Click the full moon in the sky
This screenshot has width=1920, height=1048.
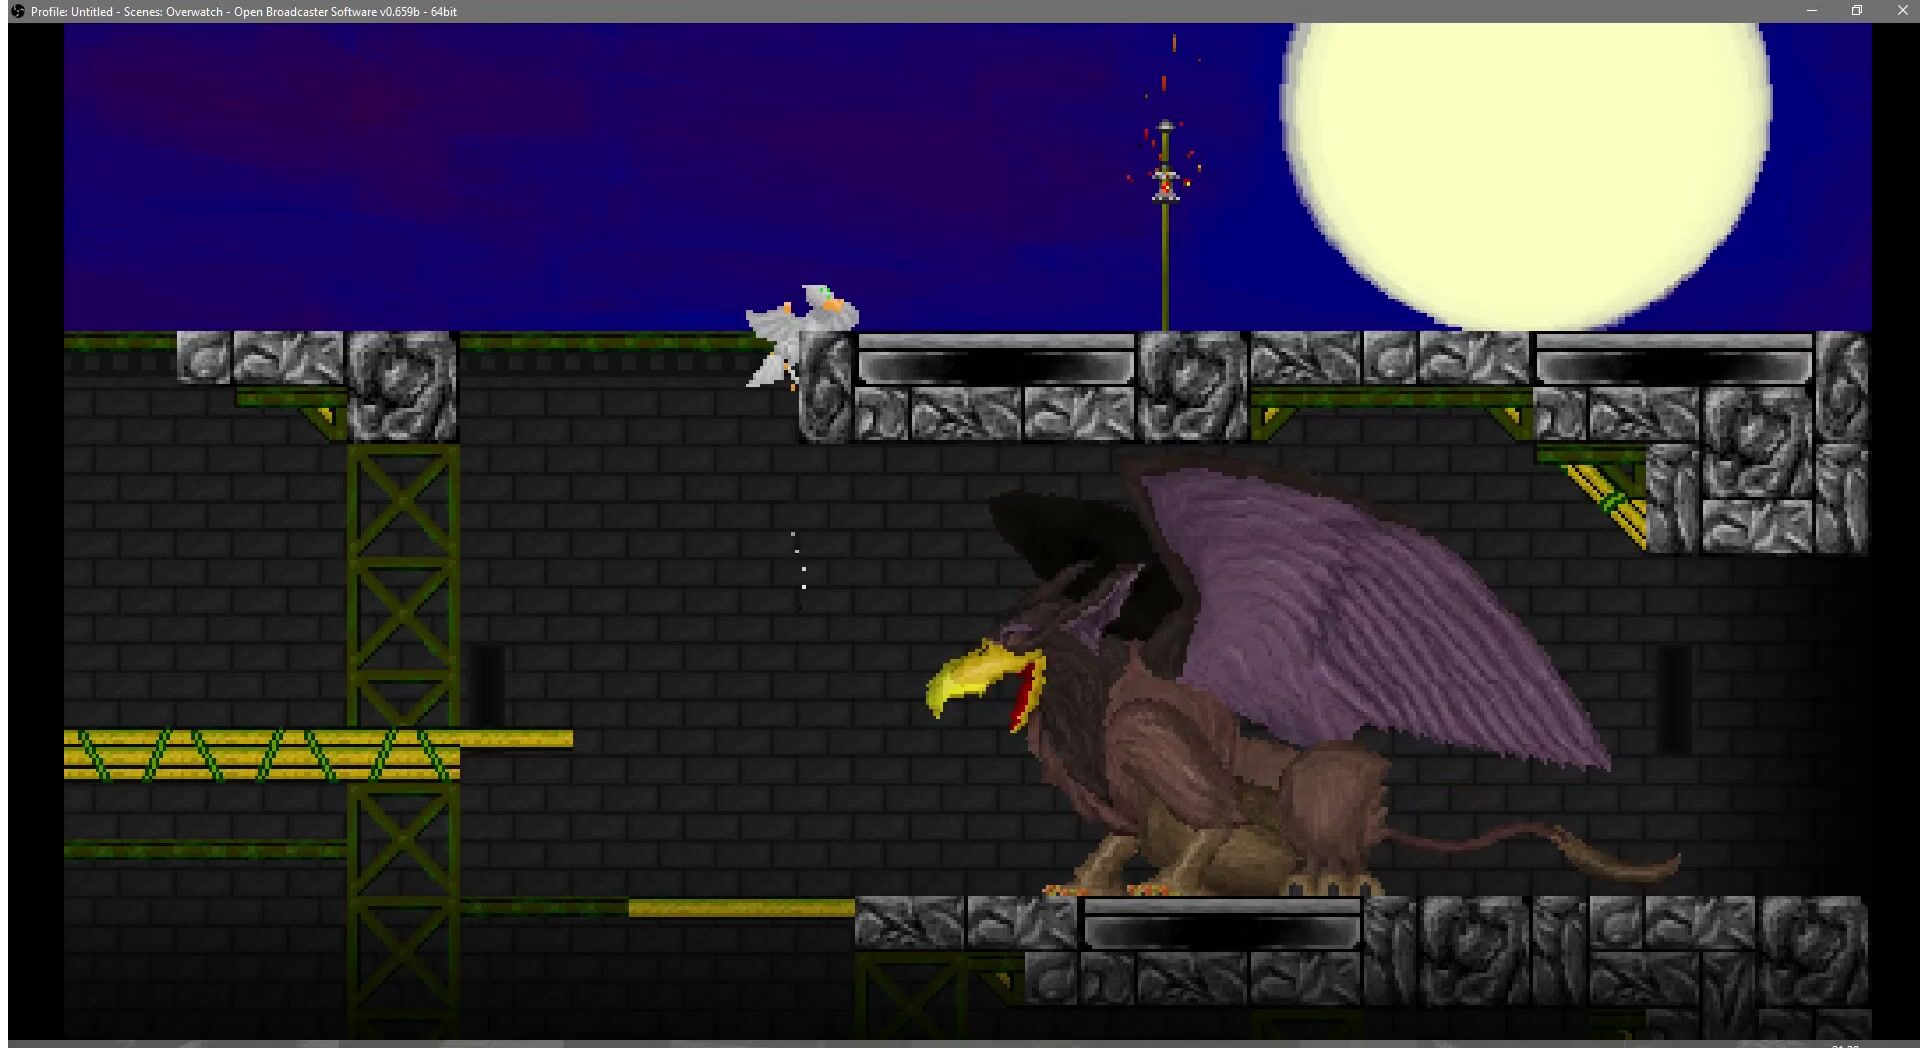pyautogui.click(x=1525, y=170)
